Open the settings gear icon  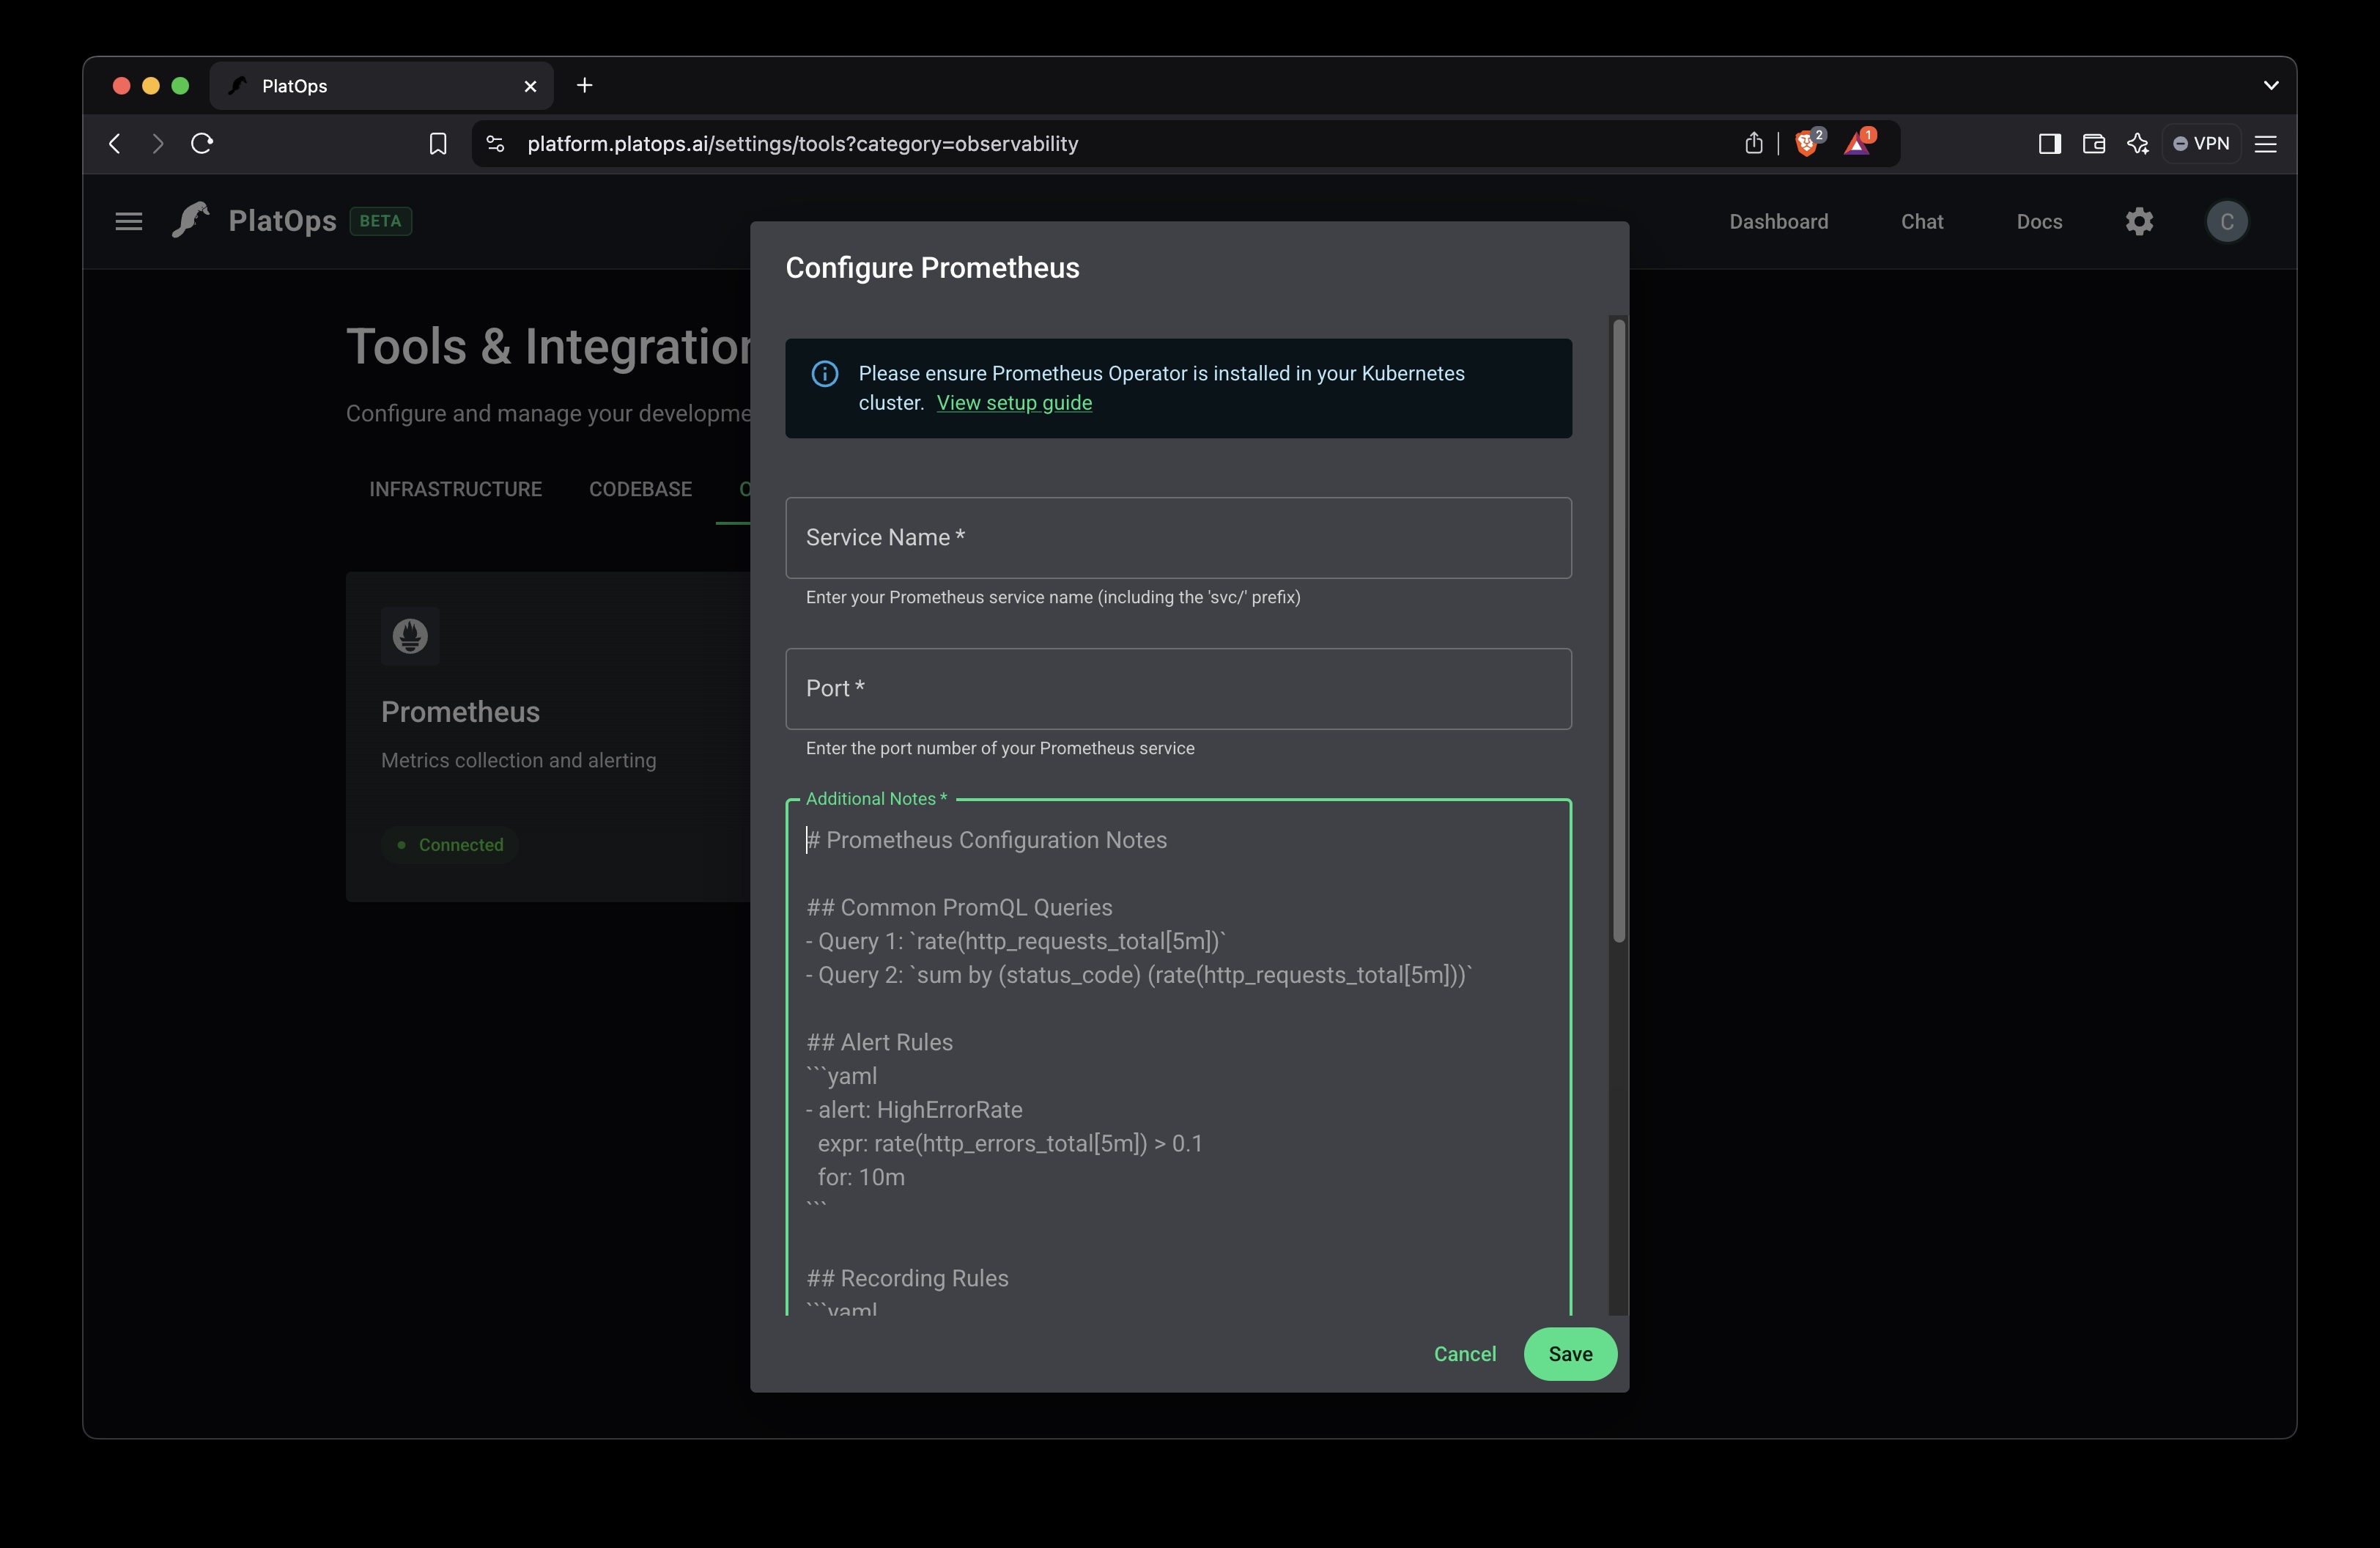tap(2139, 221)
